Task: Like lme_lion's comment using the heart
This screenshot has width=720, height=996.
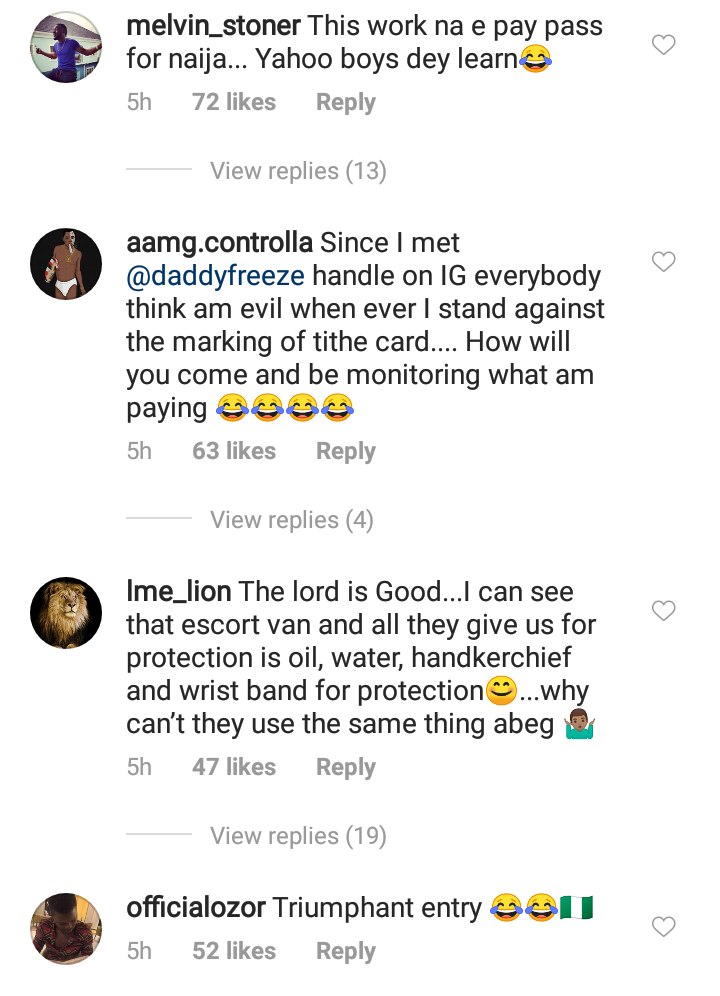Action: pos(663,611)
